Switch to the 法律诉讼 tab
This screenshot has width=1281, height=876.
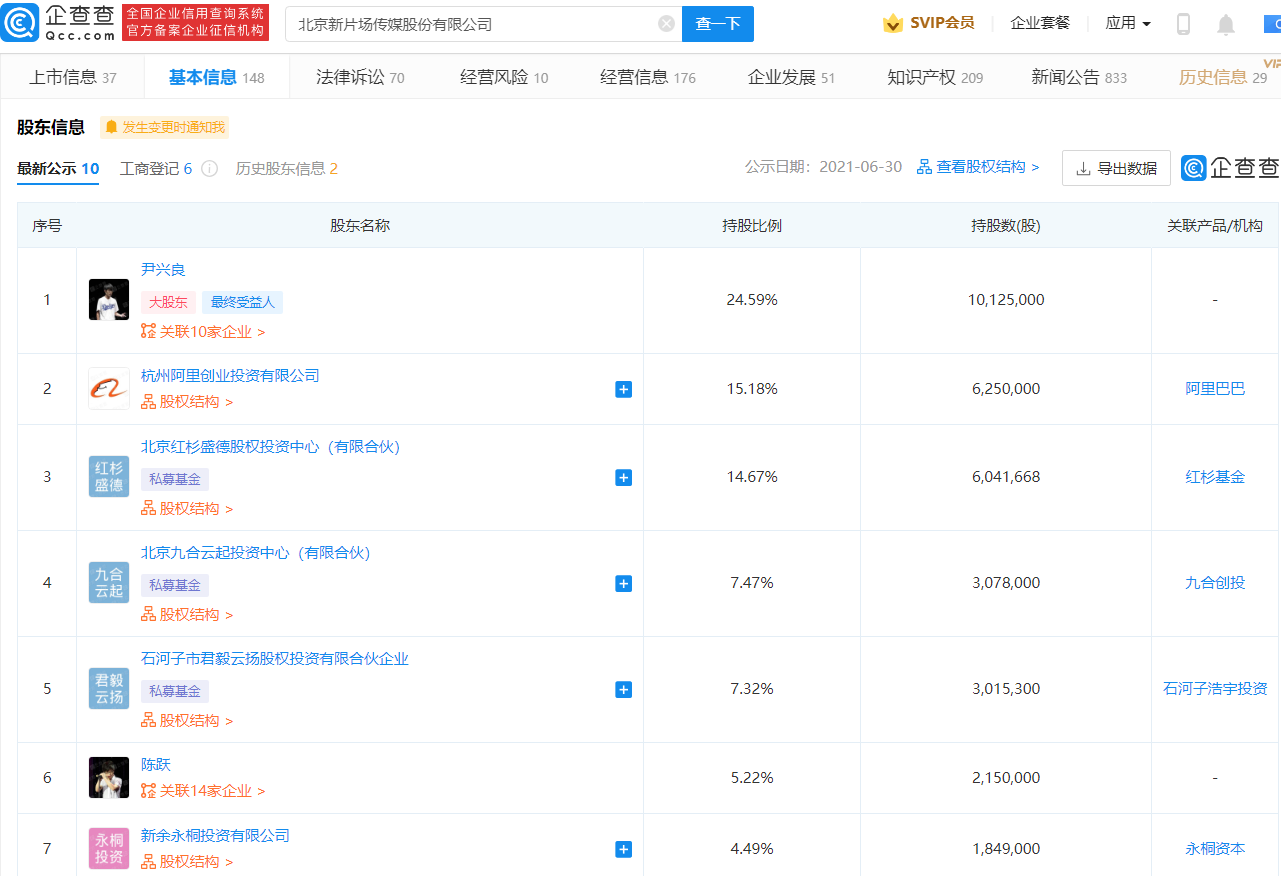point(360,77)
